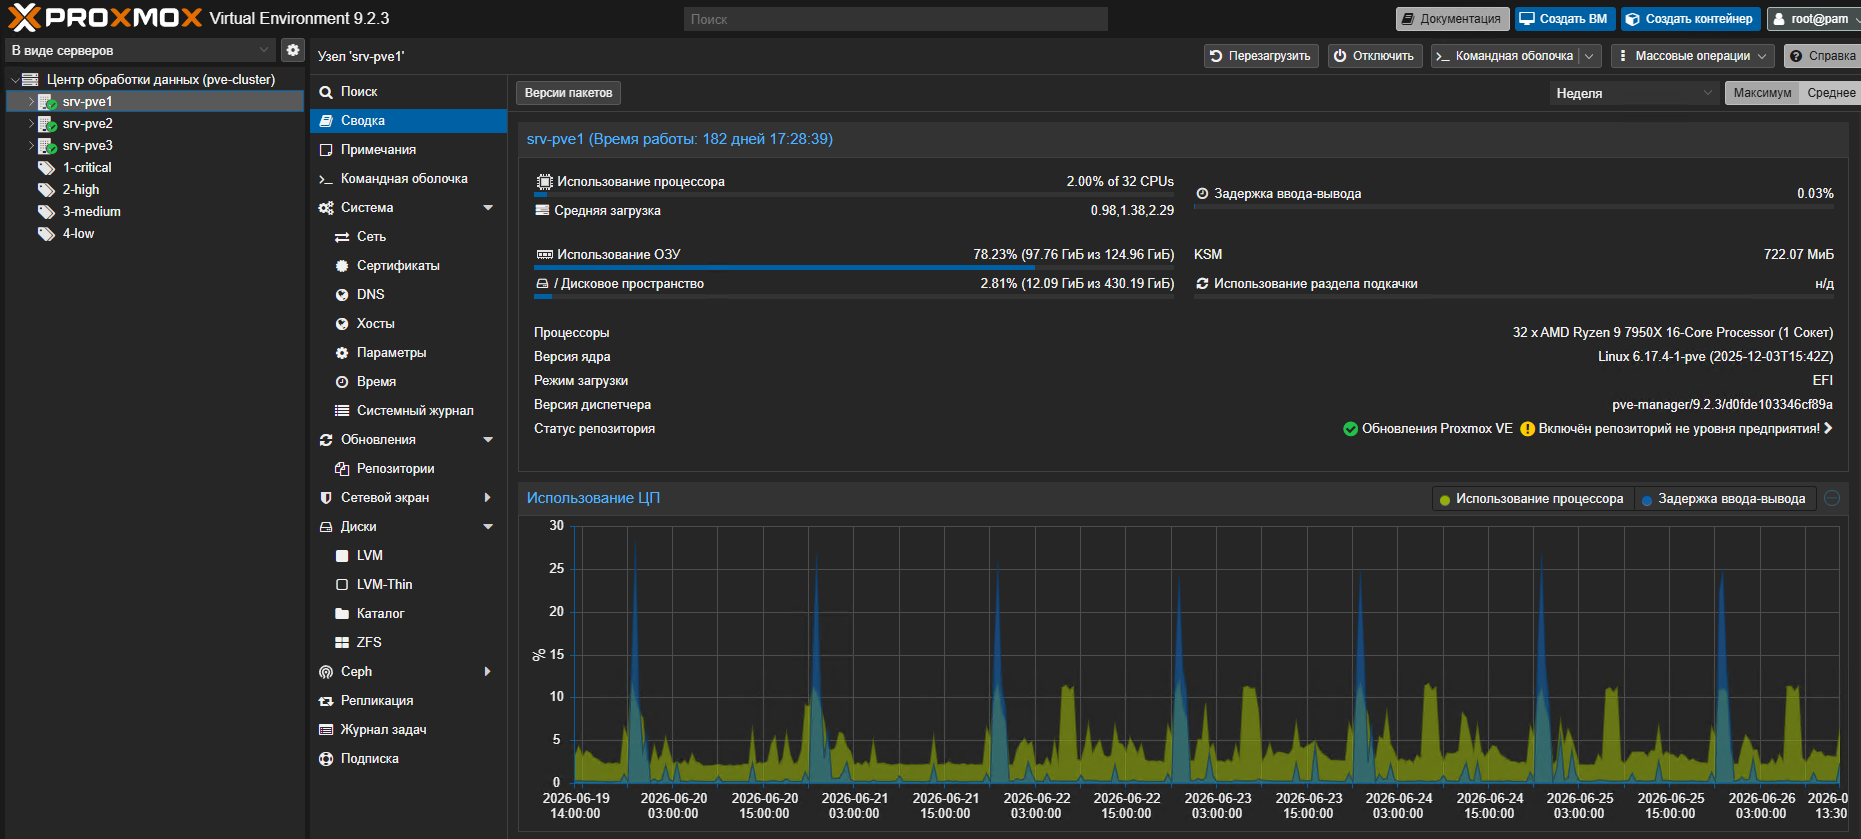1861x839 pixels.
Task: Open the Справка help button
Action: [1822, 56]
